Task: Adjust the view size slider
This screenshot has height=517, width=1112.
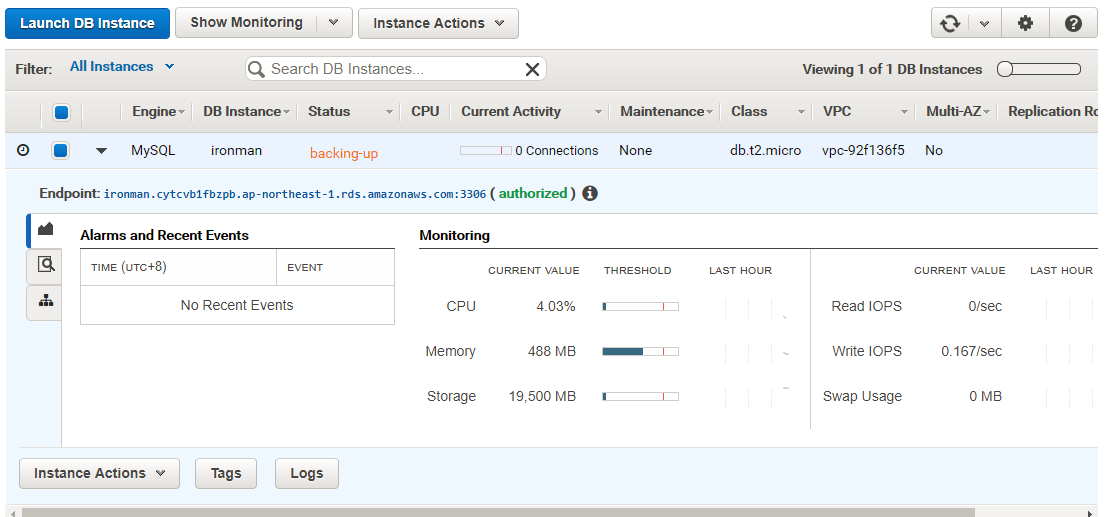Action: tap(1039, 69)
